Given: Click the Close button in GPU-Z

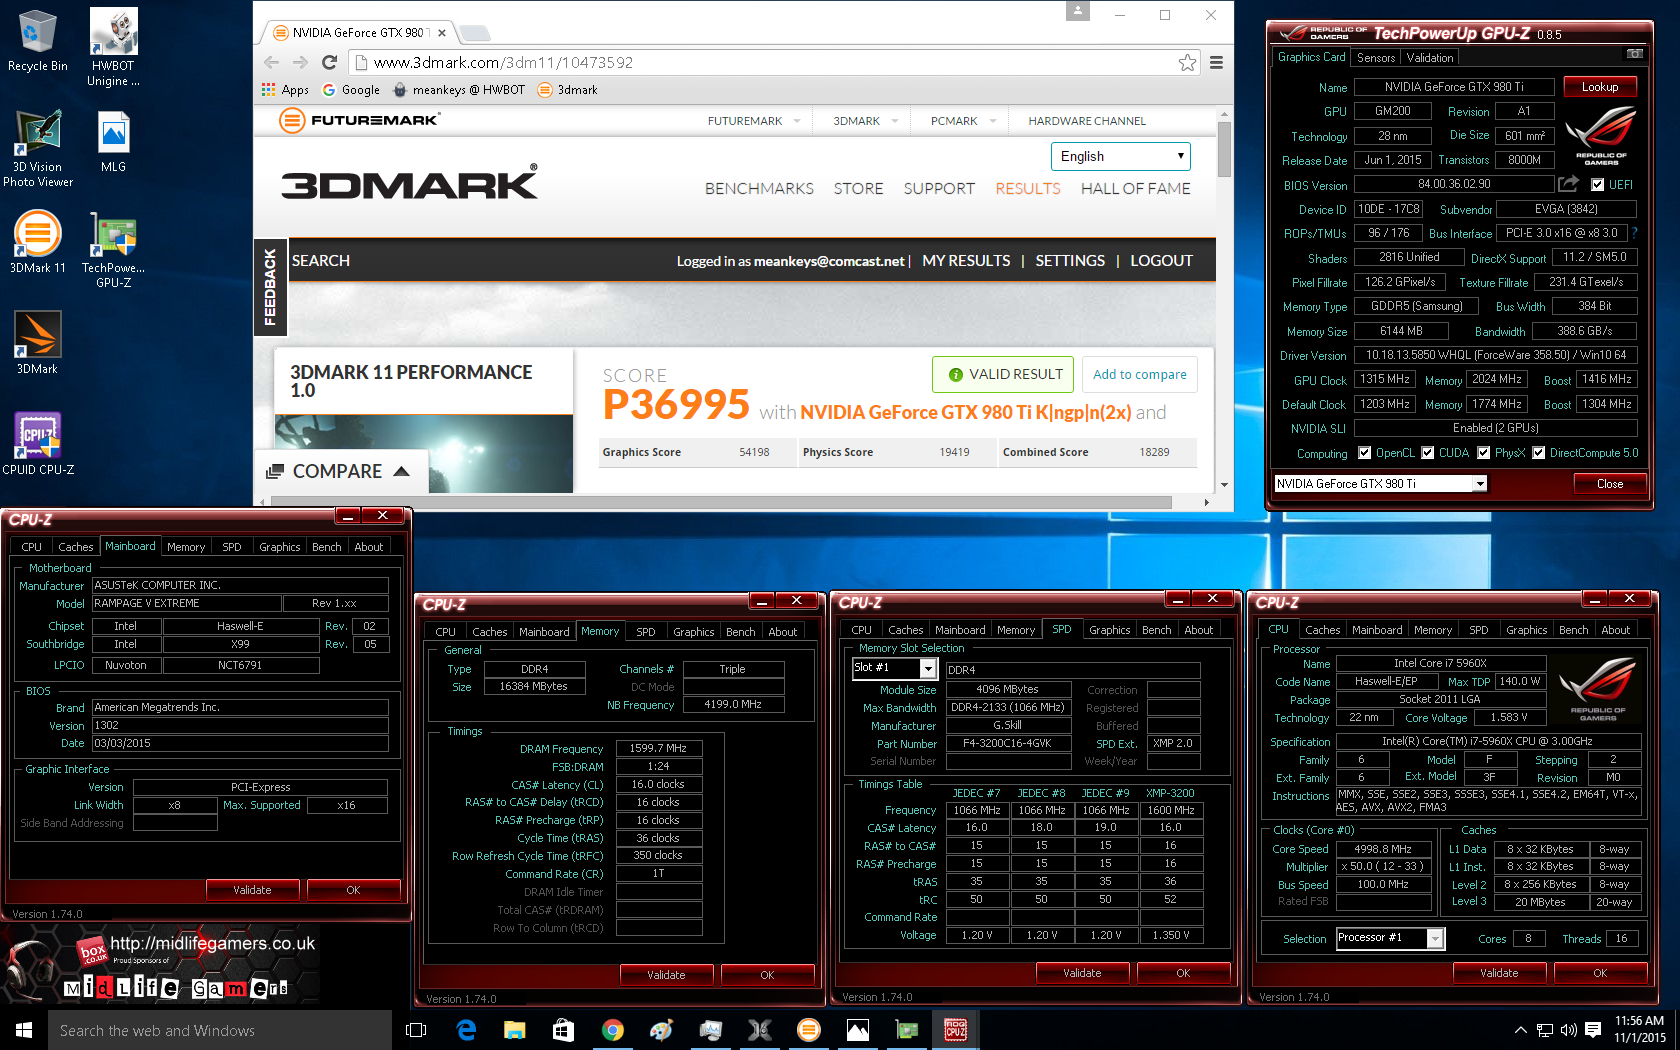Looking at the screenshot, I should pos(1610,484).
